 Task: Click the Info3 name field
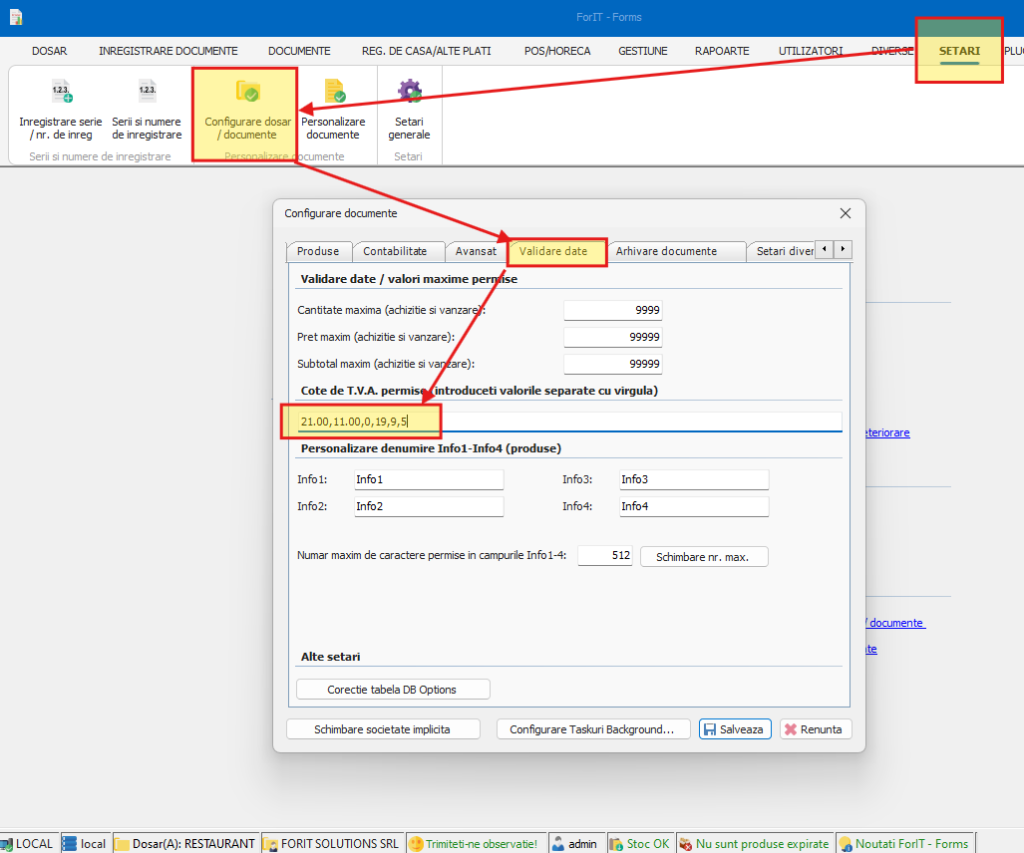click(x=694, y=479)
